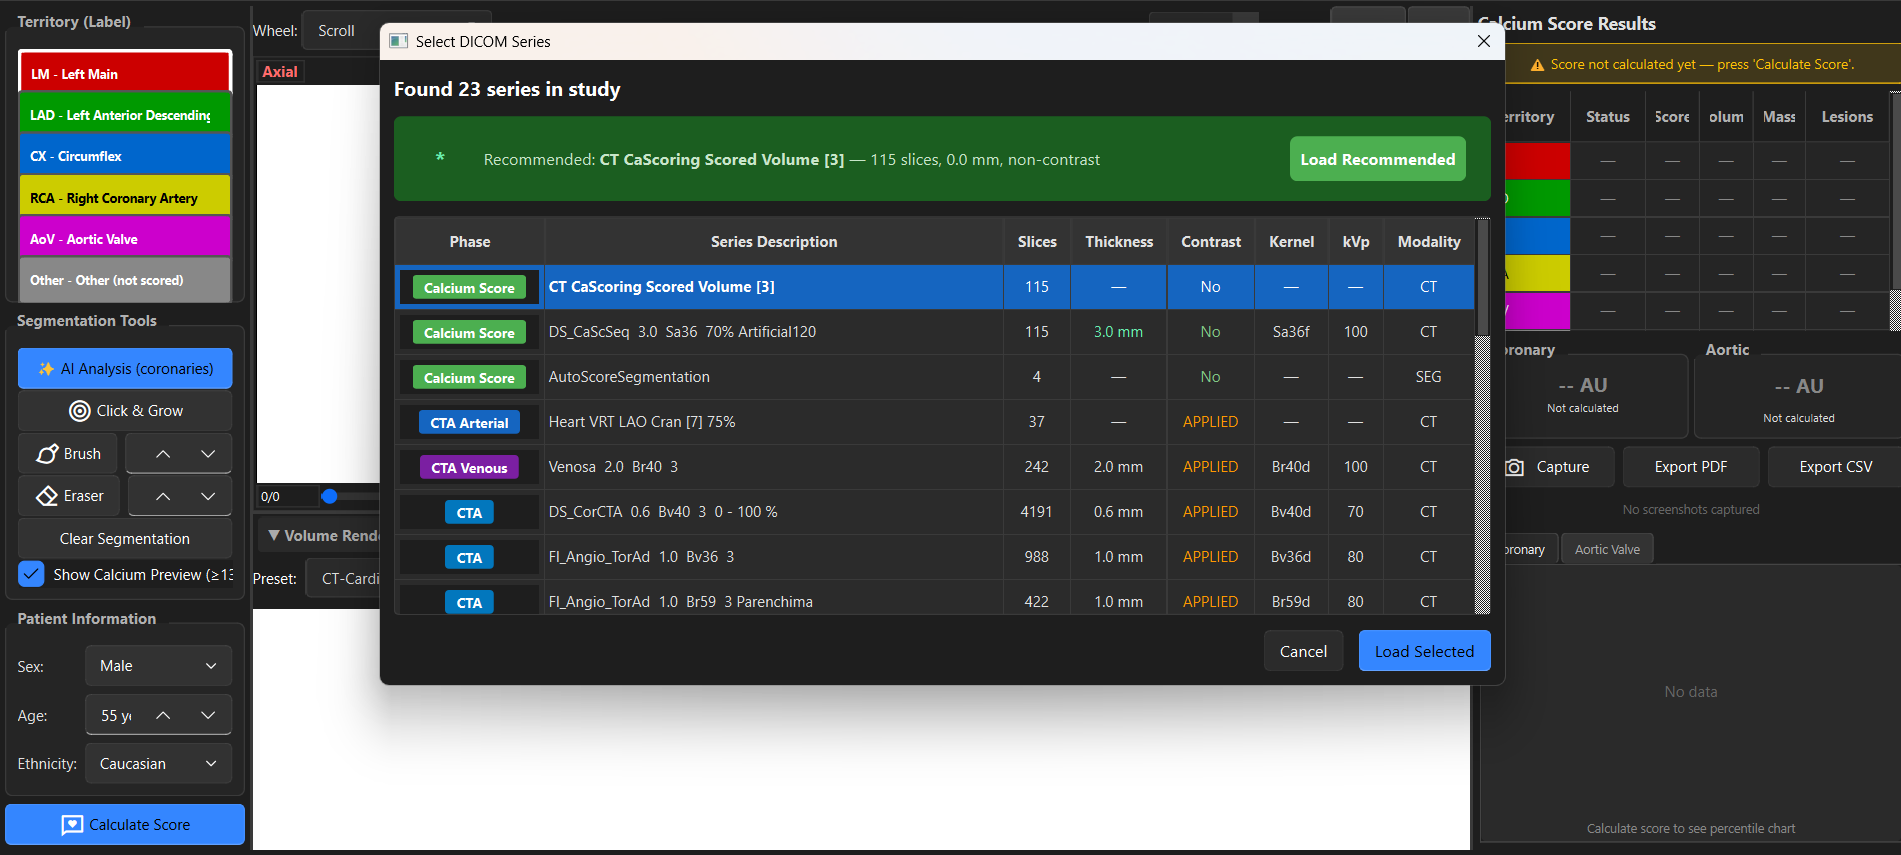Increase eraser size with up arrow
This screenshot has width=1901, height=855.
click(163, 496)
